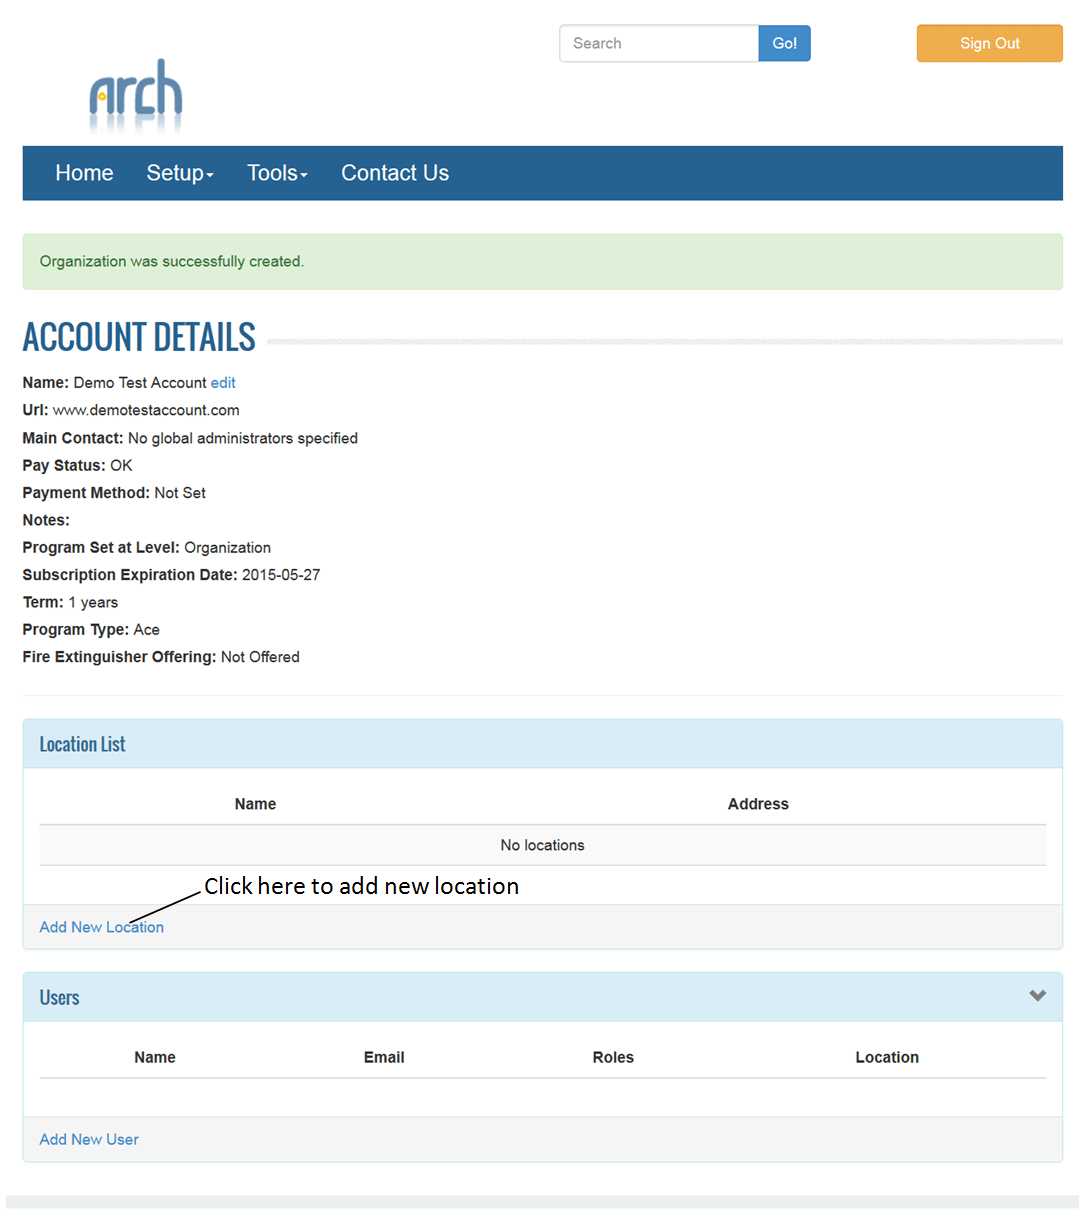1083x1228 pixels.
Task: Click the www.demotestaccount.com URL text
Action: (x=146, y=410)
